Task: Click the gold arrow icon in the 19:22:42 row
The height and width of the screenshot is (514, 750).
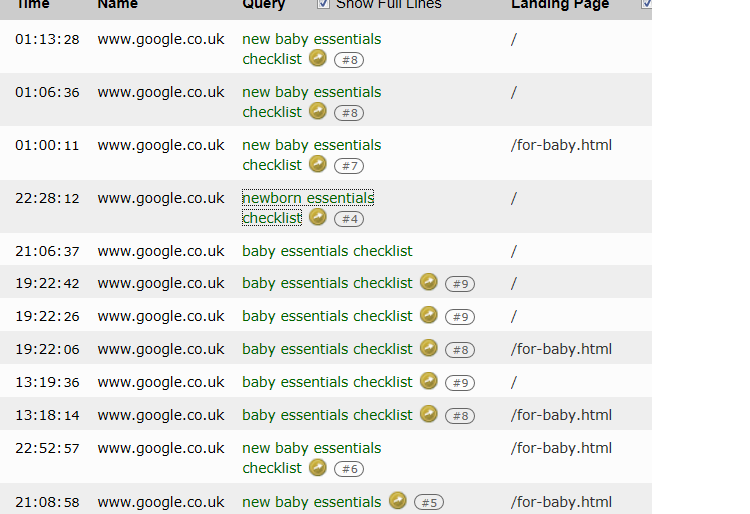Action: (429, 282)
